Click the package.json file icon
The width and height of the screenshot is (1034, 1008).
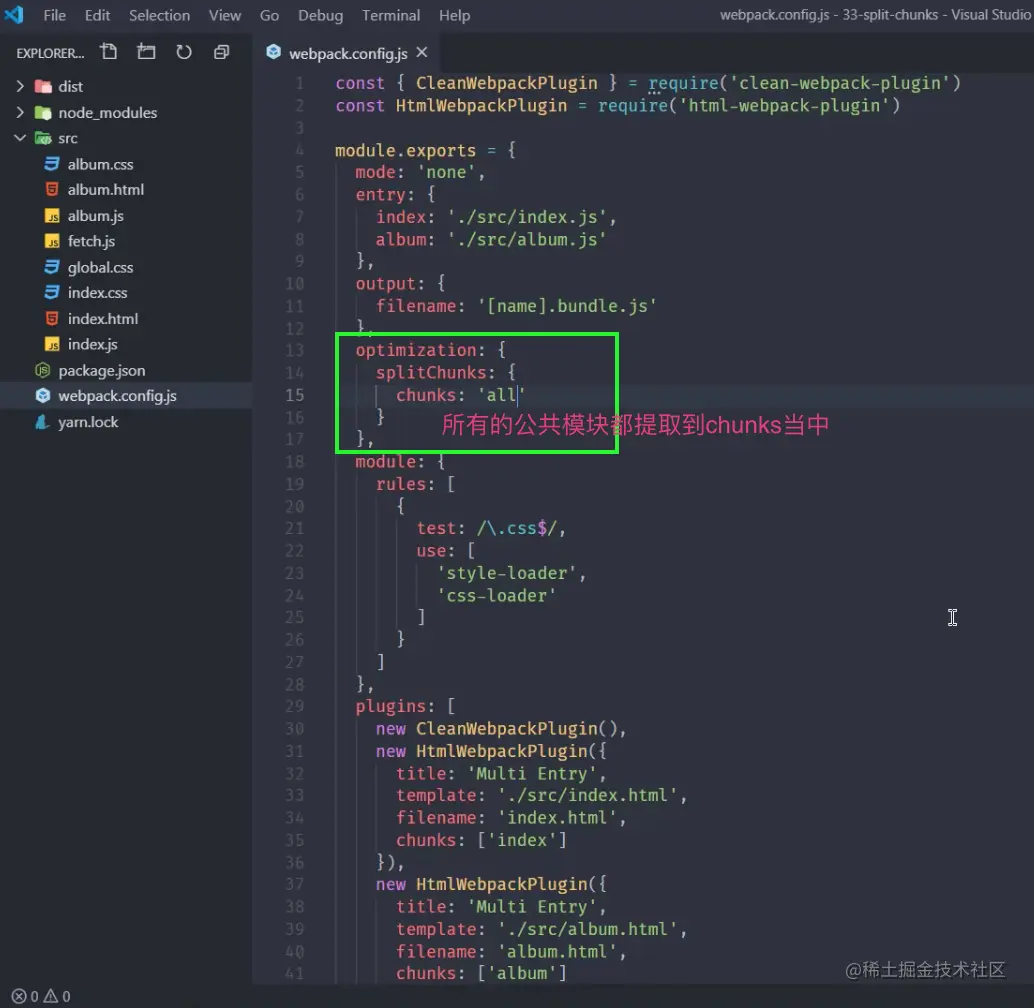(x=43, y=371)
